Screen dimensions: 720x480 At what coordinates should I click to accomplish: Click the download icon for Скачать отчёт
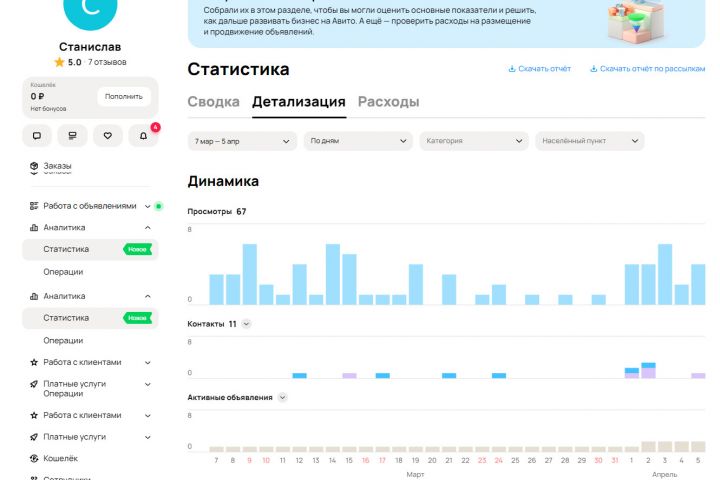point(512,69)
